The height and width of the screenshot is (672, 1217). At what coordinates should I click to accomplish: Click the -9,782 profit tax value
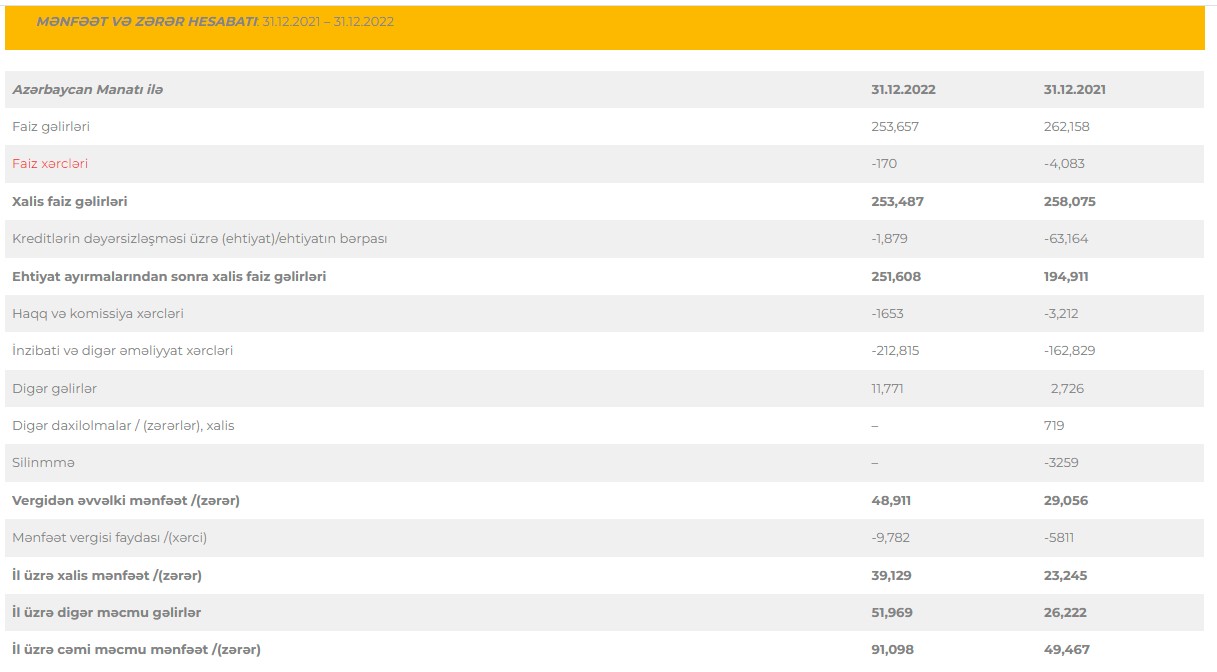[x=890, y=538]
